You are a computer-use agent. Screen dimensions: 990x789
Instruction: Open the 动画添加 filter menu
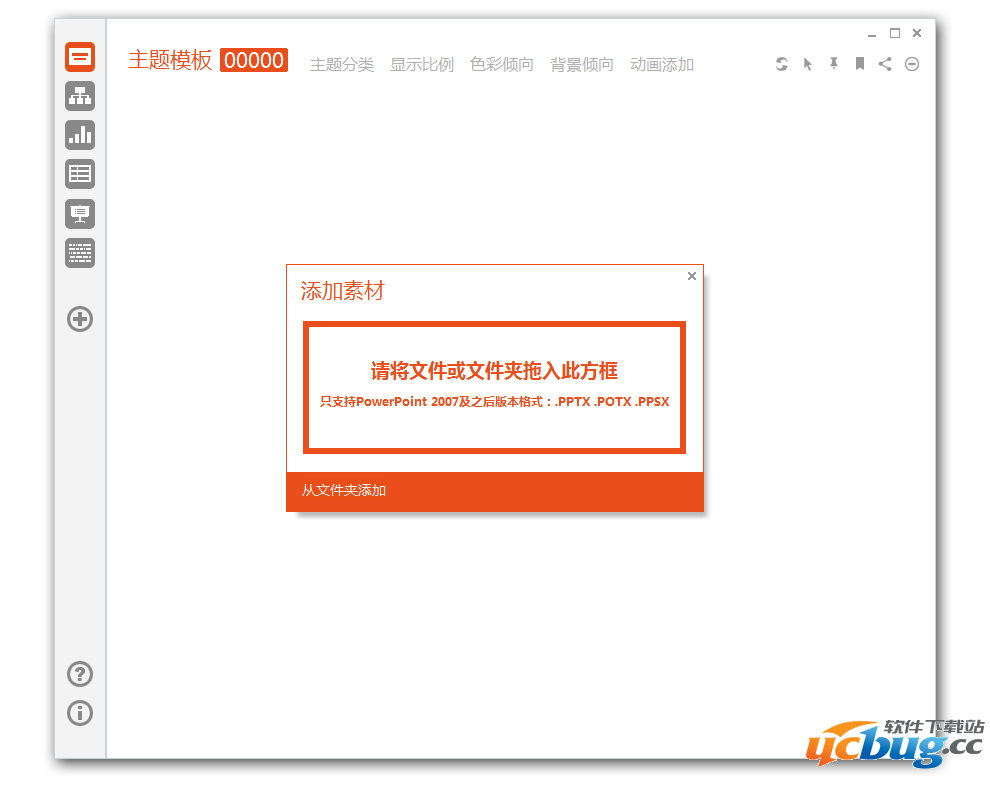click(x=662, y=65)
